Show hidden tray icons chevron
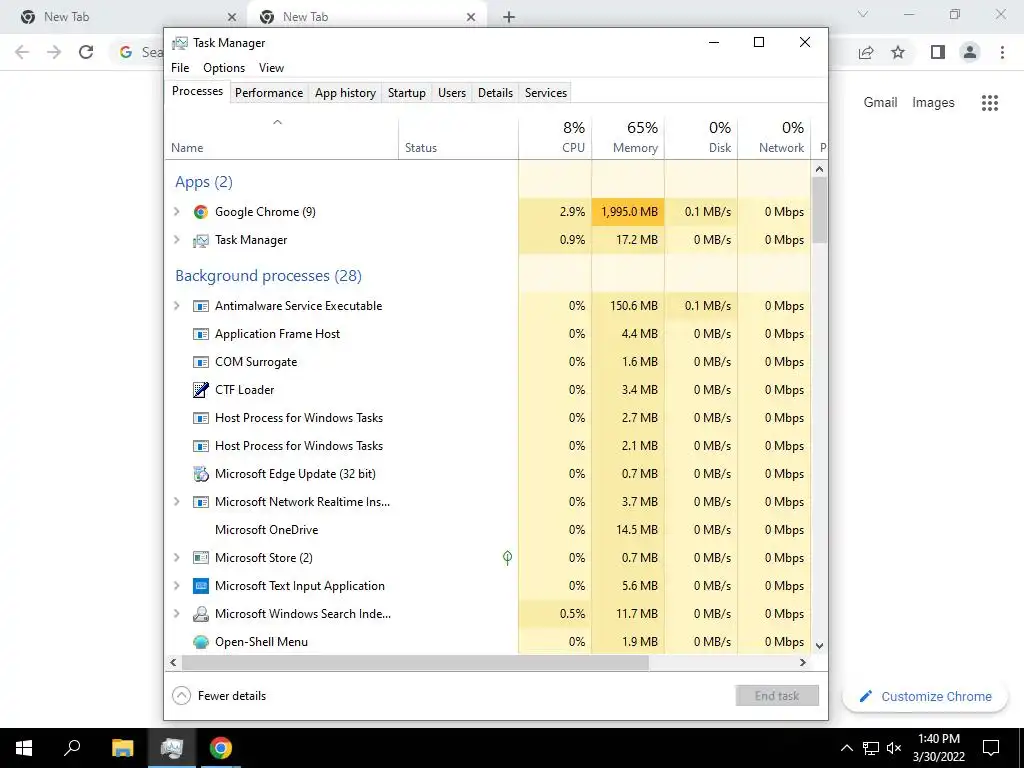Viewport: 1024px width, 768px height. [846, 748]
